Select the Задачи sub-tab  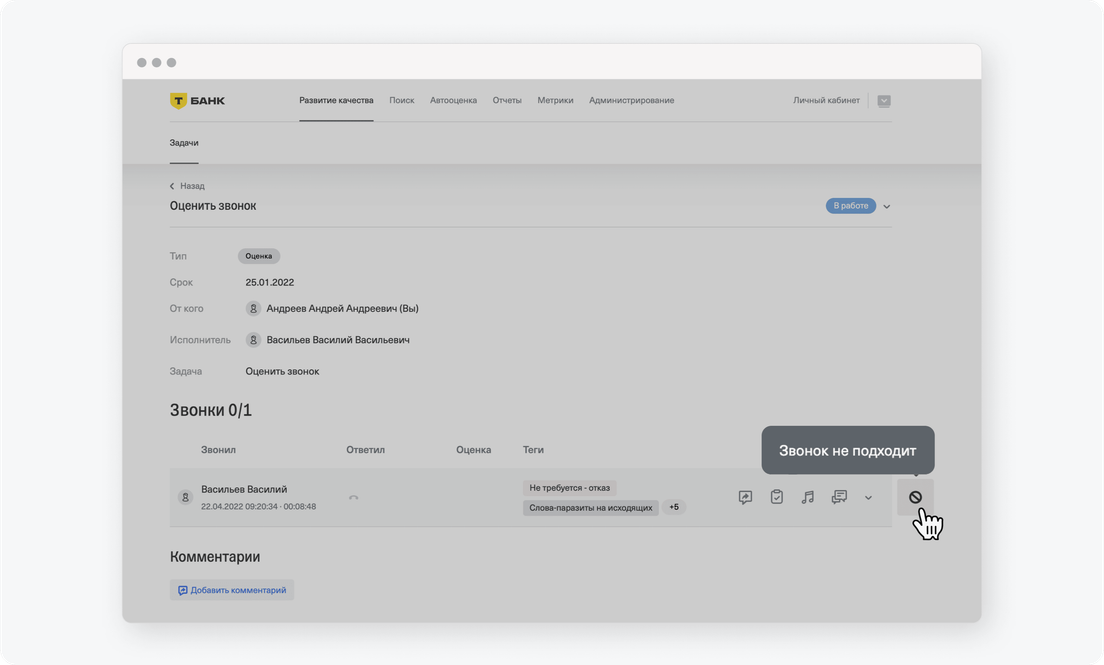(x=184, y=142)
